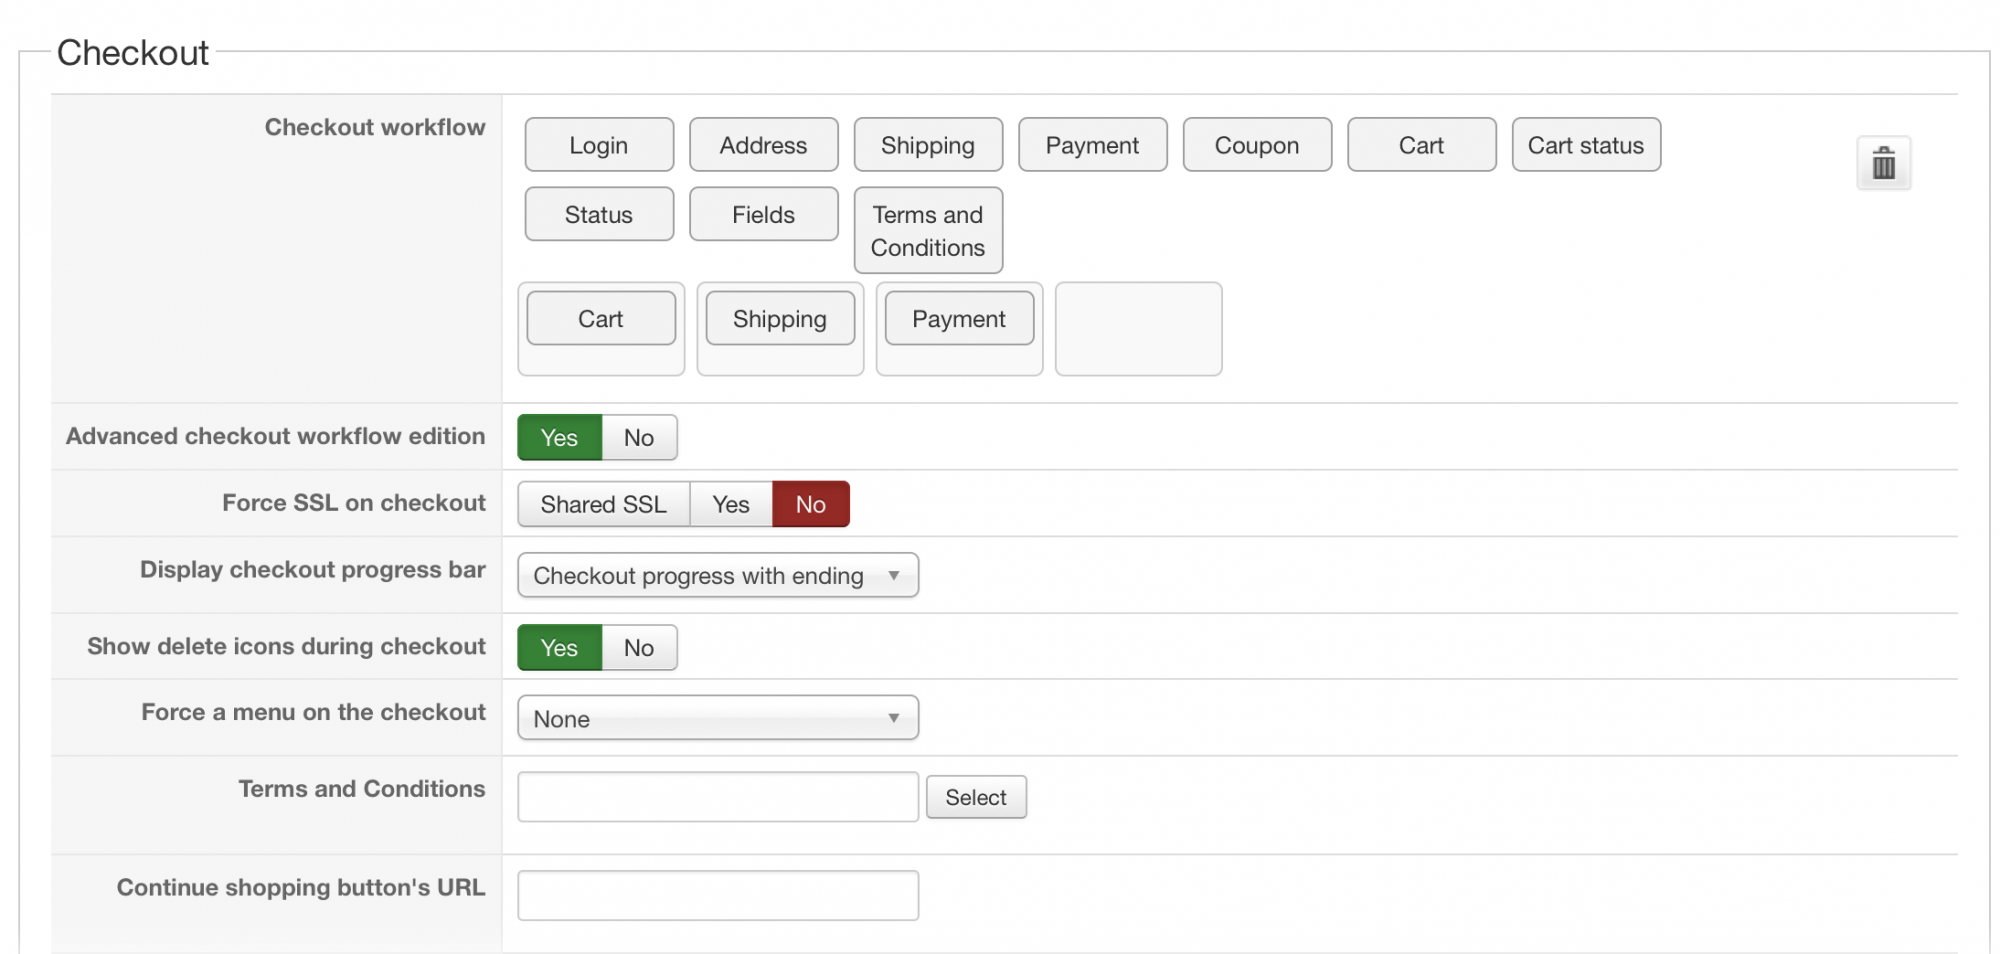Expand Force a menu on checkout dropdown
The image size is (2000, 954).
pyautogui.click(x=717, y=718)
